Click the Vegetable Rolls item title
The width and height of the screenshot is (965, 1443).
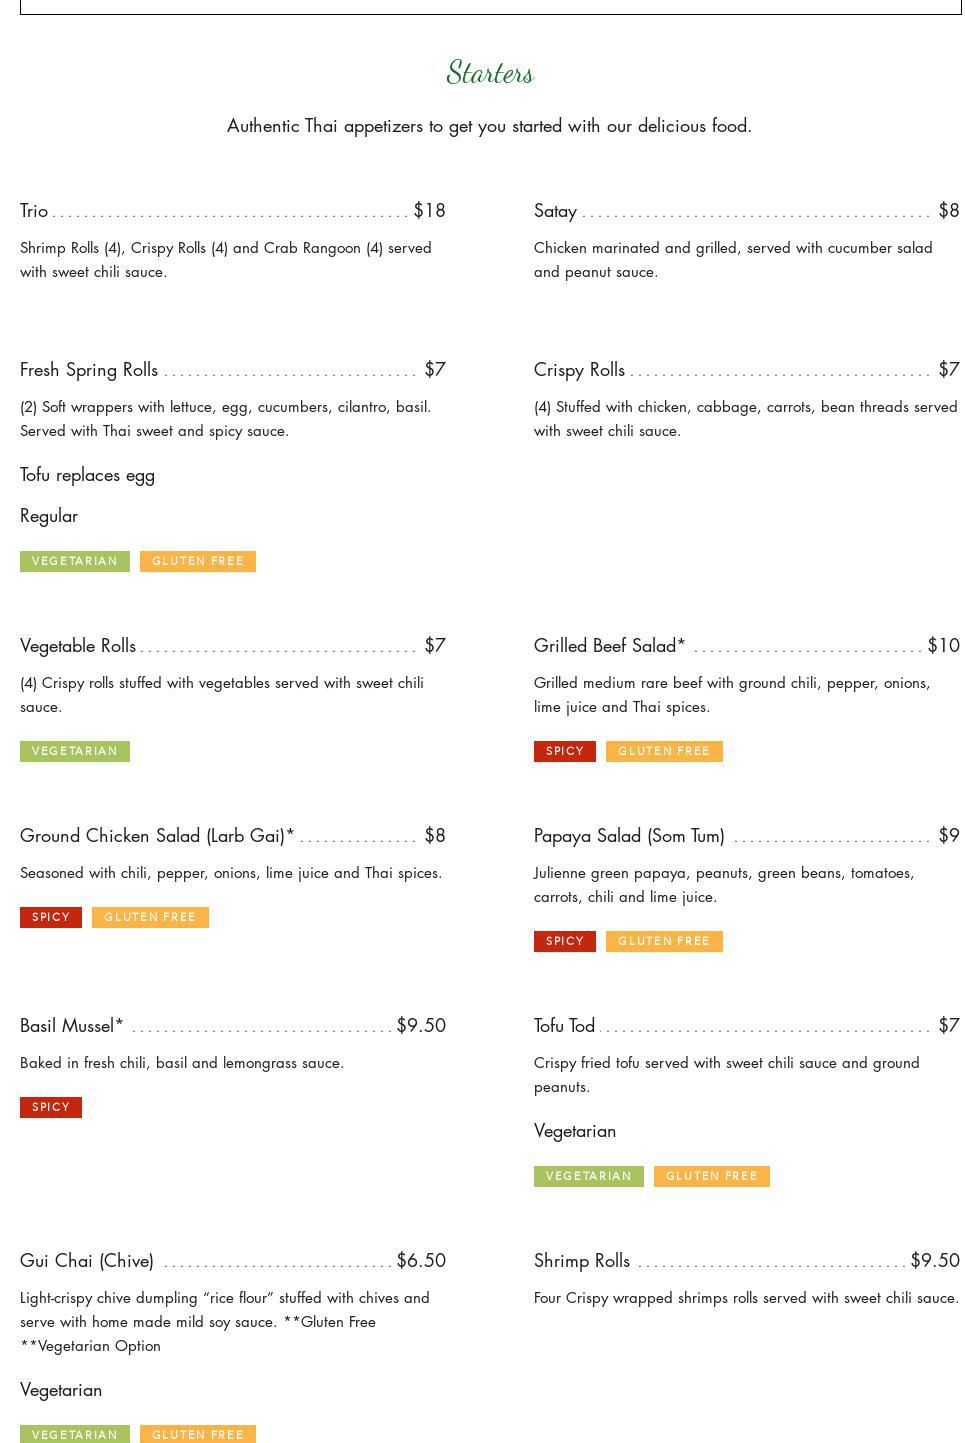coord(78,646)
